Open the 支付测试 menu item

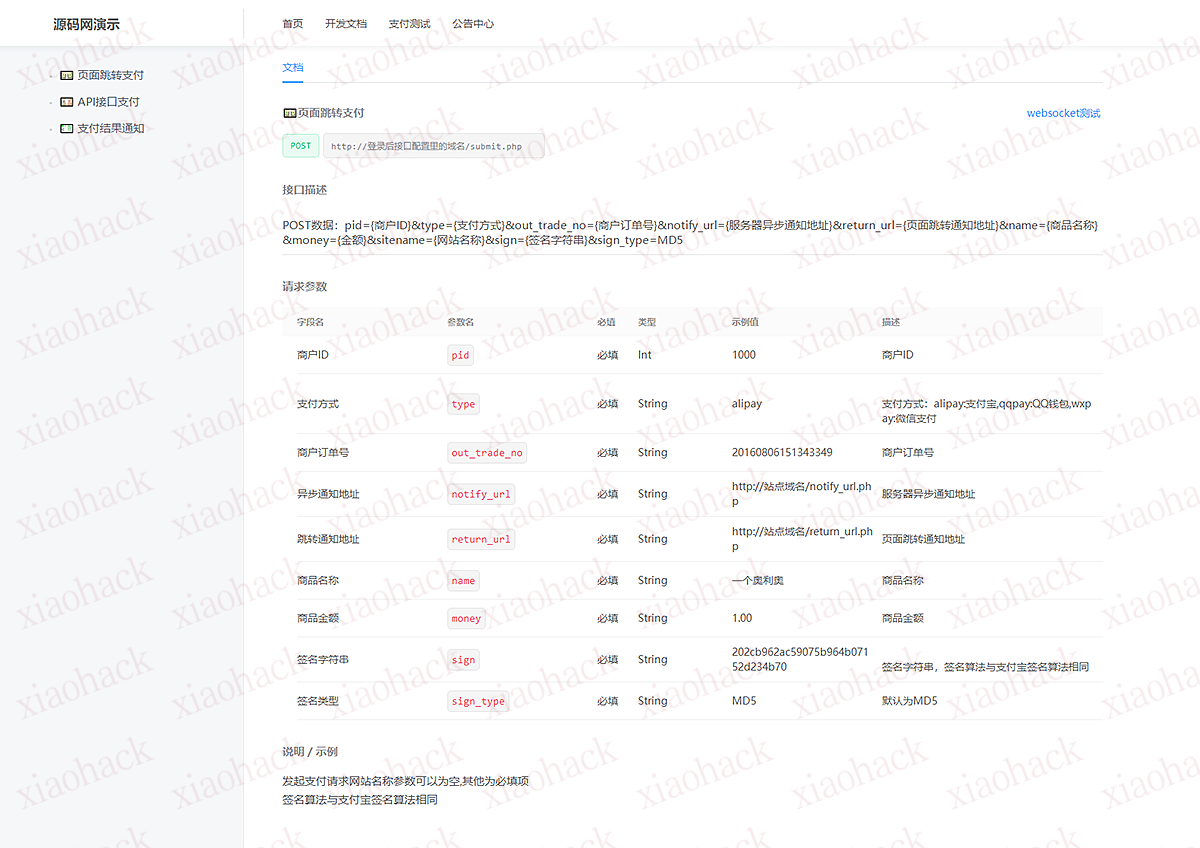(409, 23)
